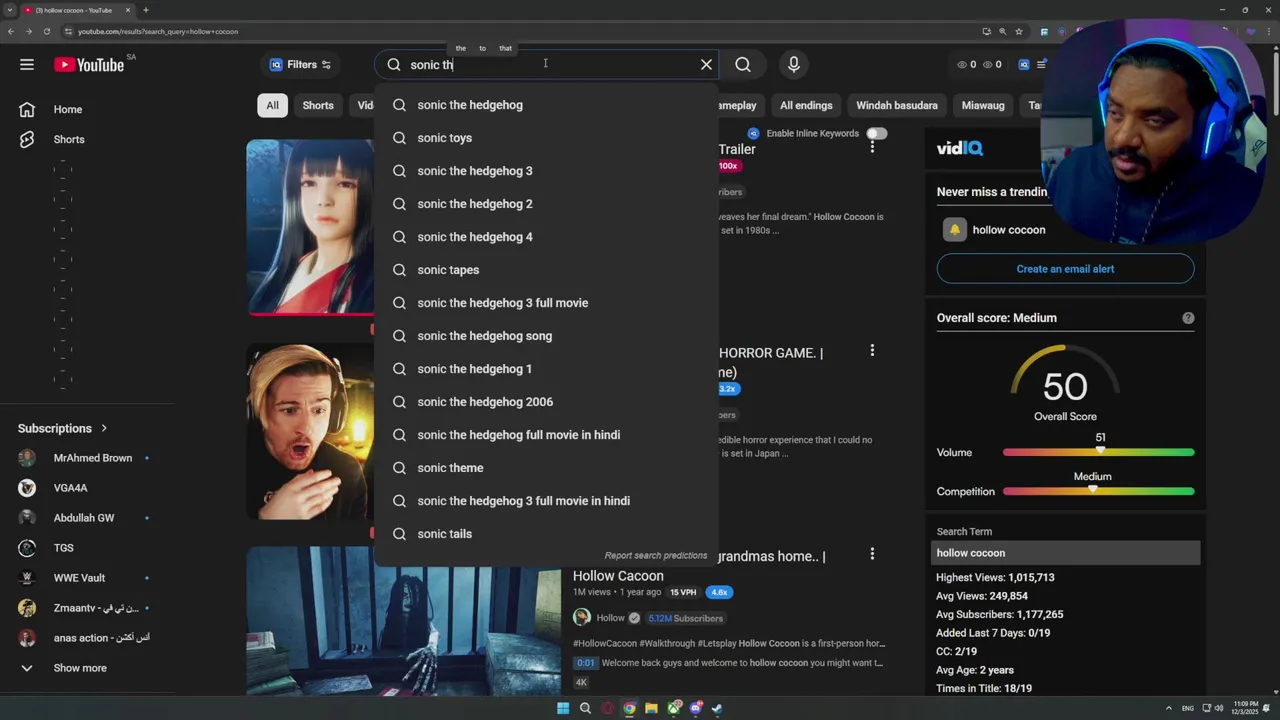Click the bell icon for hollow cocoon alert
The width and height of the screenshot is (1280, 720).
(955, 230)
